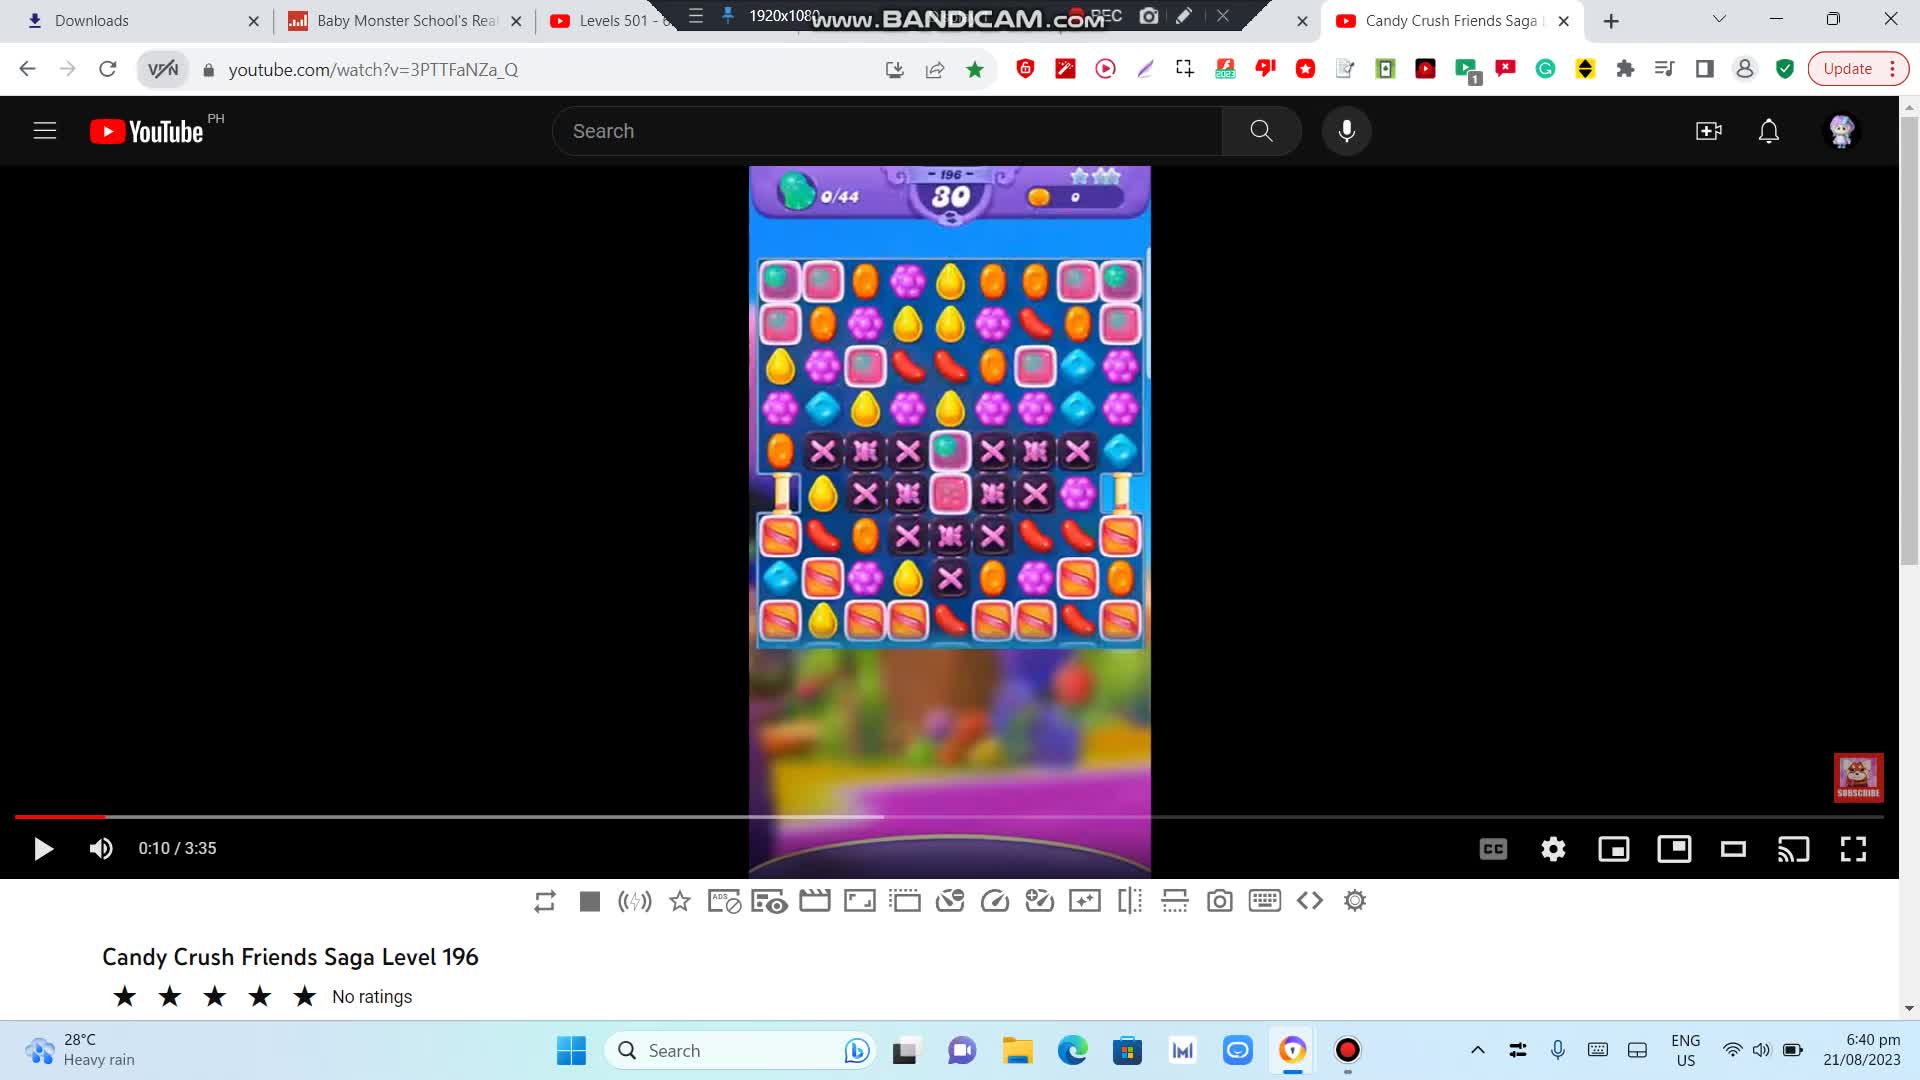This screenshot has height=1080, width=1920.
Task: Click the Chrome Update button
Action: [x=1847, y=69]
